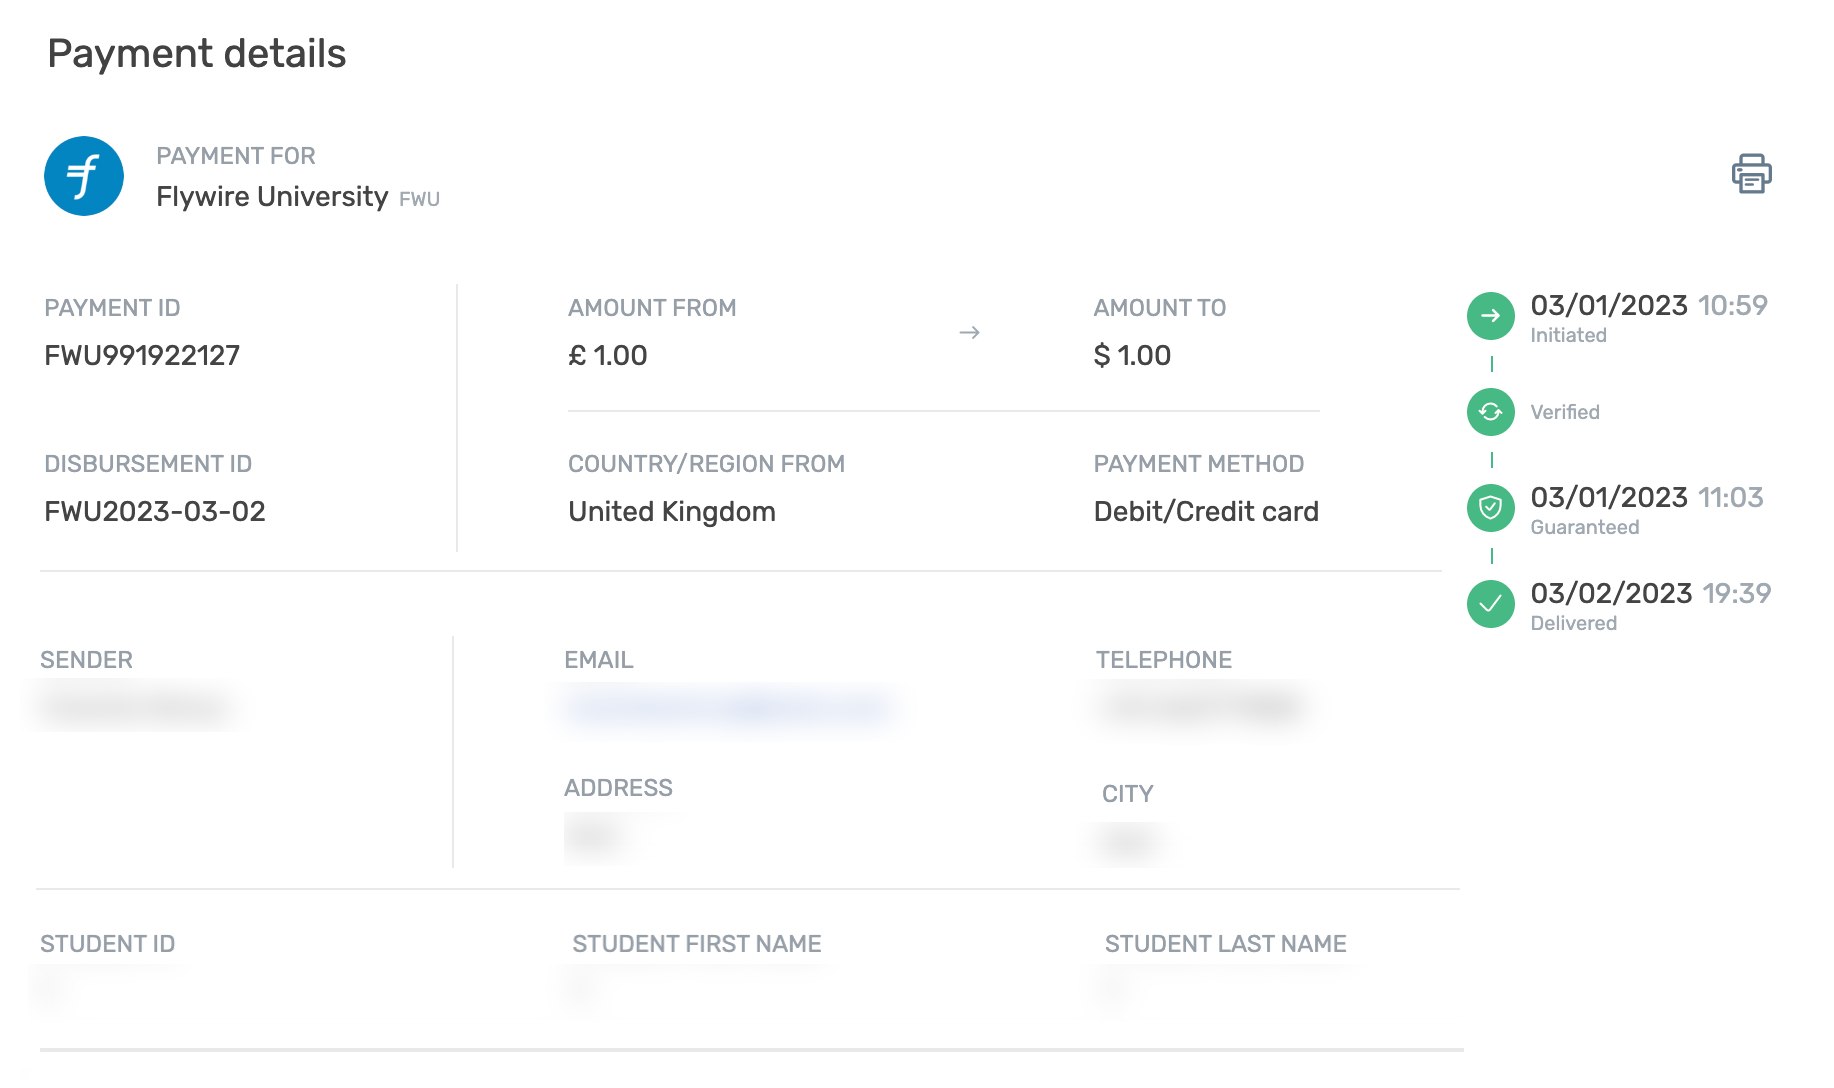Click the Initiated arrow status icon
The image size is (1834, 1088).
1490,316
